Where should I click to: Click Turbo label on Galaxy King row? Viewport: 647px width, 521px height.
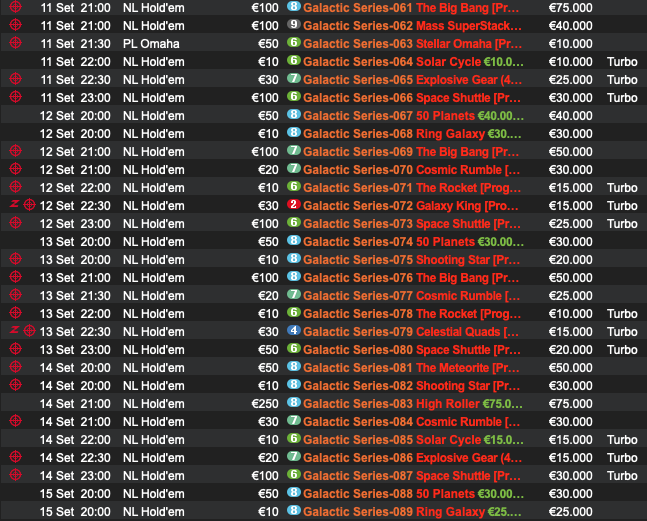(622, 206)
